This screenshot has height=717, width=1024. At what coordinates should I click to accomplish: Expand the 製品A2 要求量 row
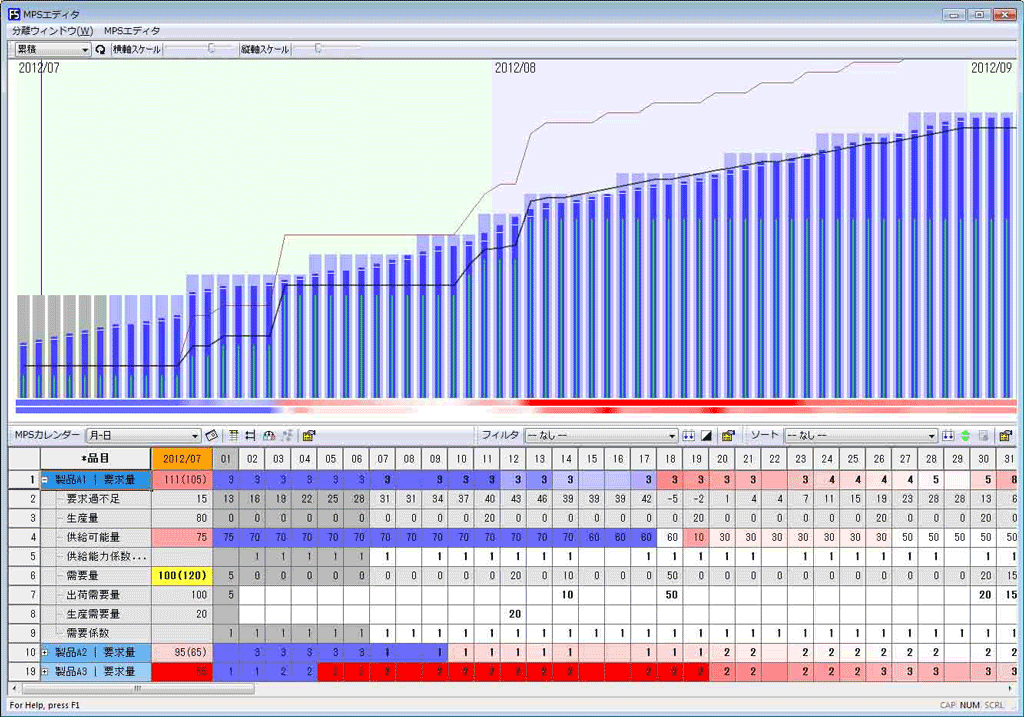(x=45, y=652)
